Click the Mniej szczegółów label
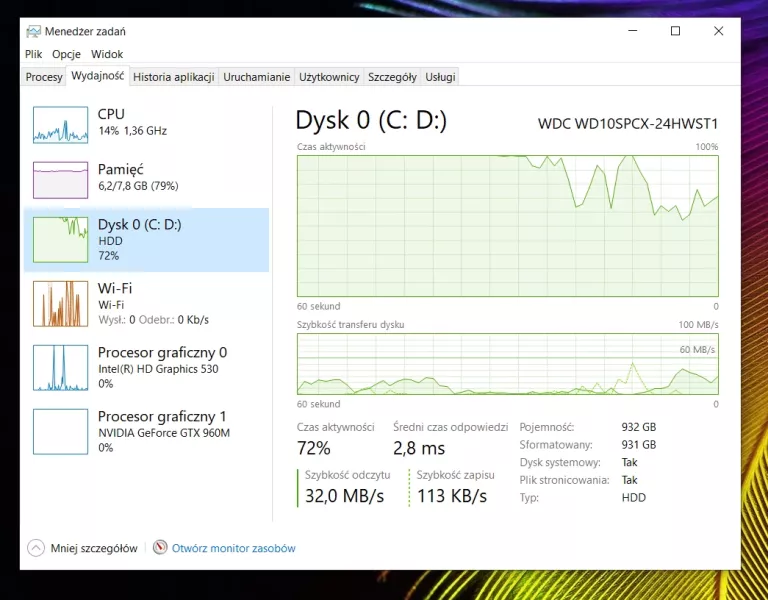The width and height of the screenshot is (768, 600). 94,548
